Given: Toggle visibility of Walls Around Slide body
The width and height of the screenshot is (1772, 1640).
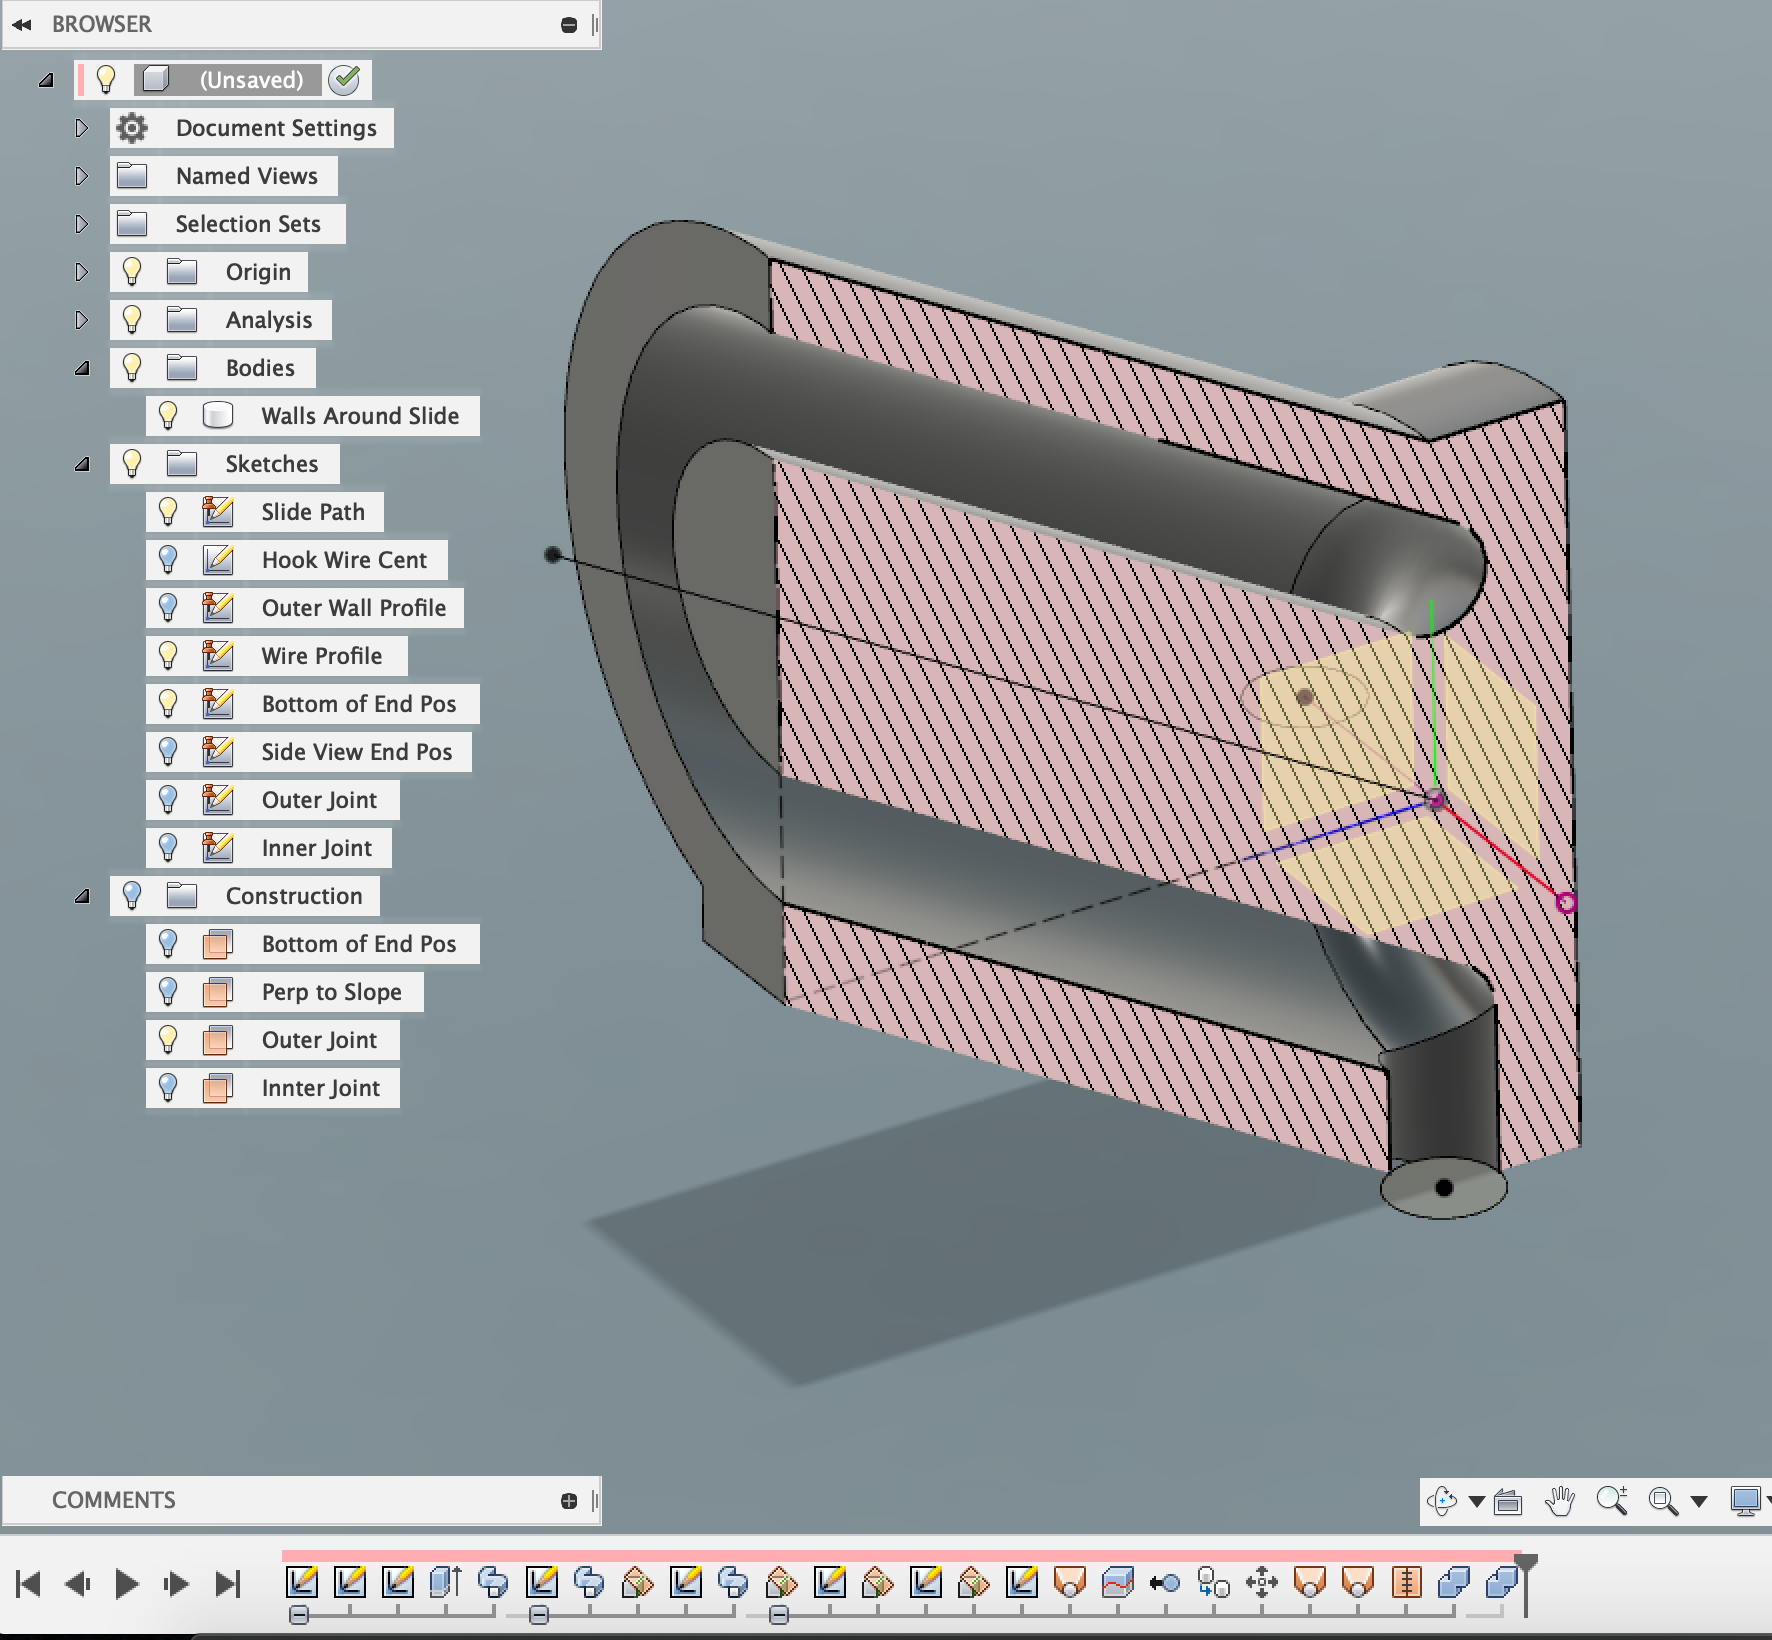Looking at the screenshot, I should tap(168, 416).
